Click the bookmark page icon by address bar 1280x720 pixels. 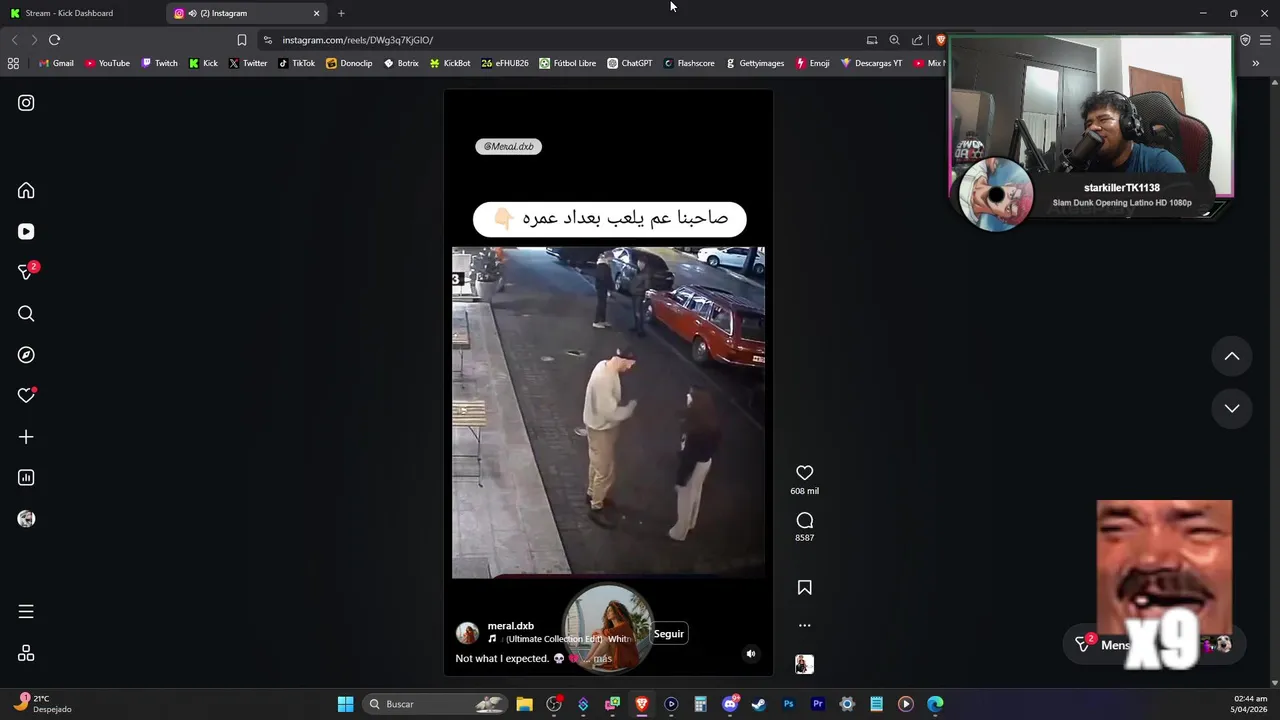click(241, 40)
